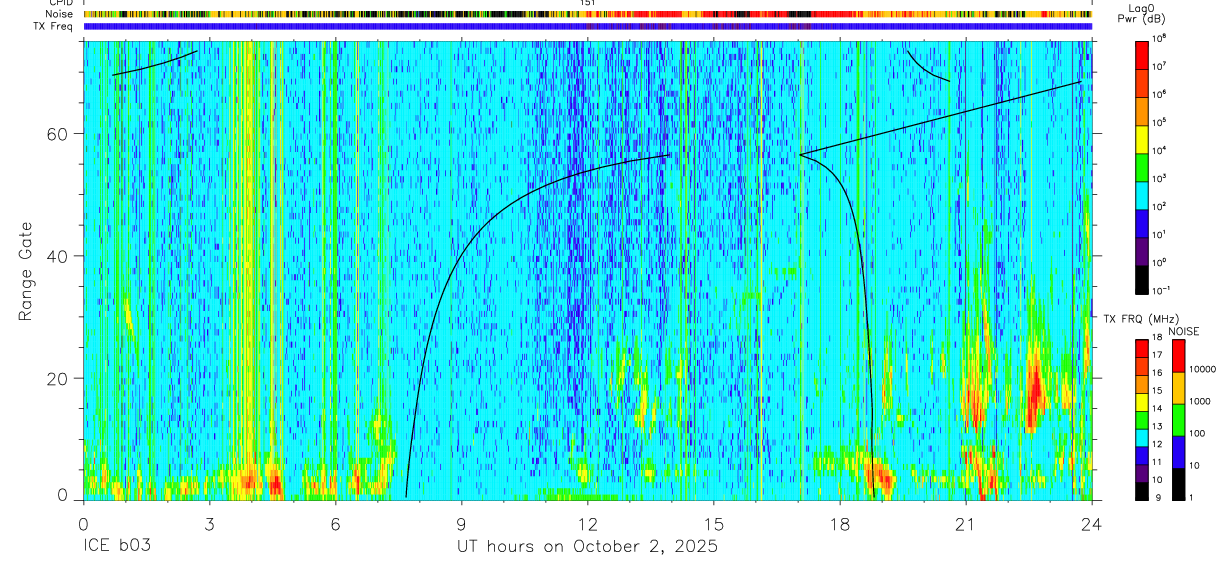Image resolution: width=1228 pixels, height=567 pixels.
Task: Click the 1000 label on NOISE legend
Action: pyautogui.click(x=1201, y=400)
